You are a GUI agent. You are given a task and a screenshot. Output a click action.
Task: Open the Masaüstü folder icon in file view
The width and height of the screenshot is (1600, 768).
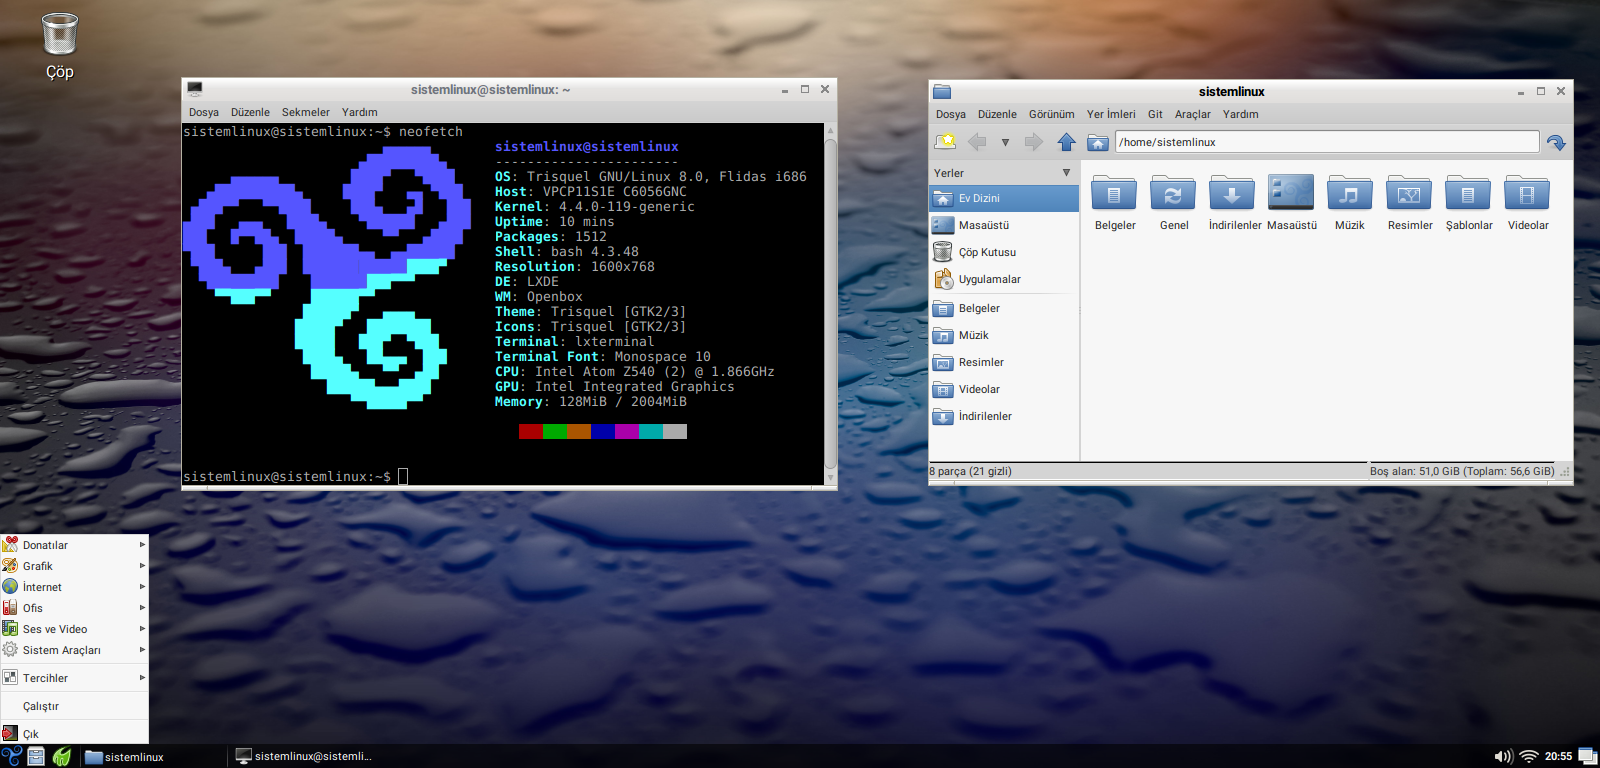(x=1291, y=192)
